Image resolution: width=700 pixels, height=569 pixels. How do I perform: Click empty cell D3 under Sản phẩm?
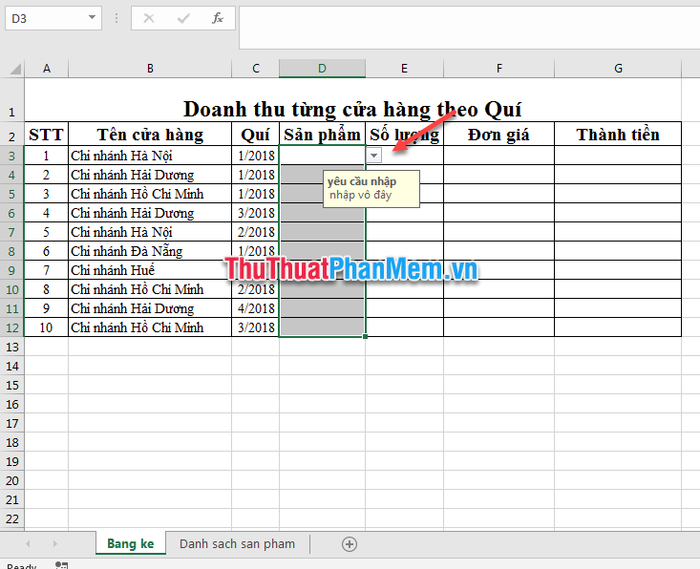click(x=322, y=156)
